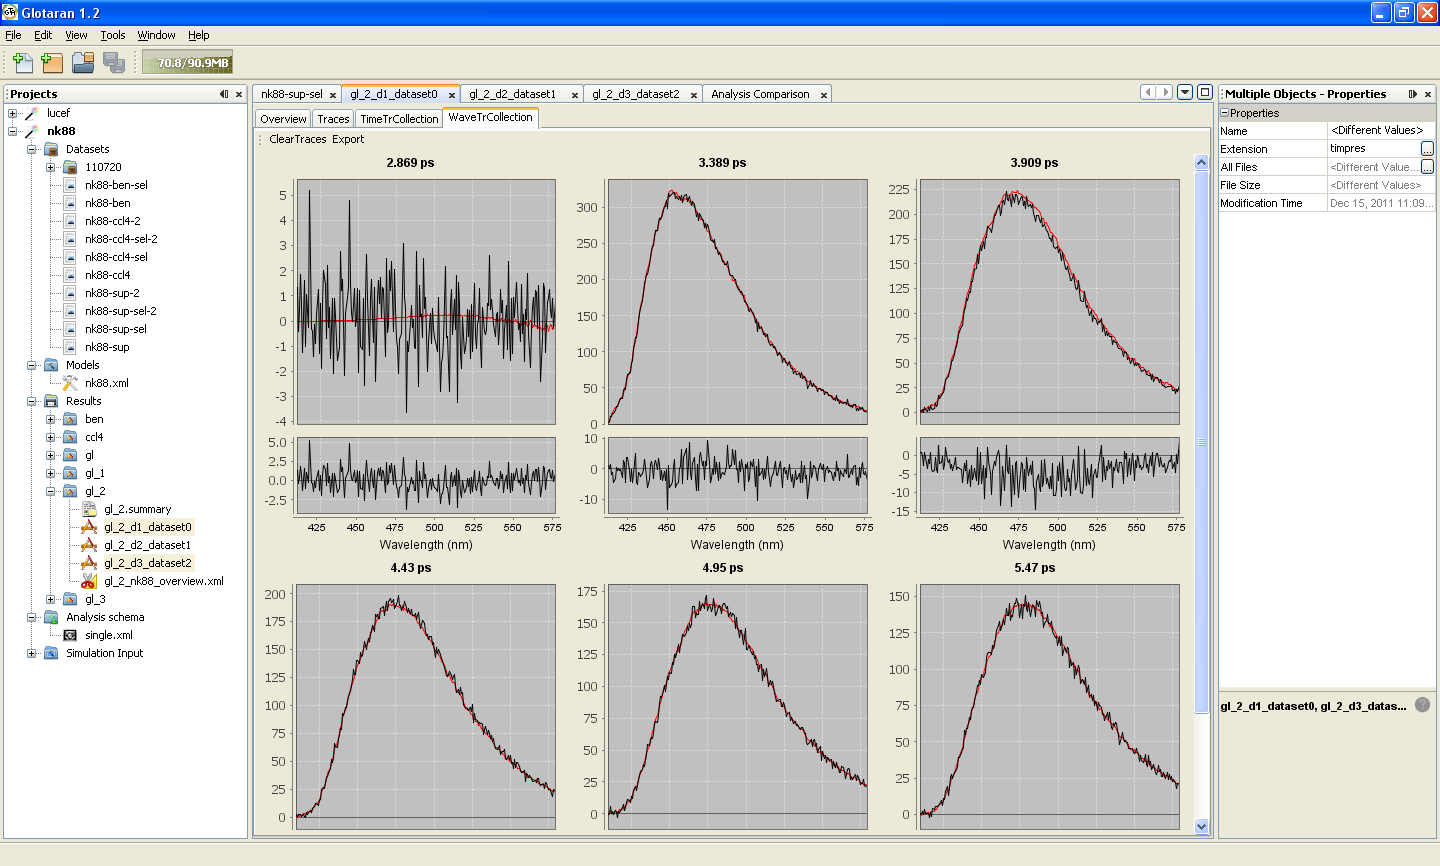The height and width of the screenshot is (866, 1440).
Task: Expand the Simulation Input folder
Action: (31, 653)
